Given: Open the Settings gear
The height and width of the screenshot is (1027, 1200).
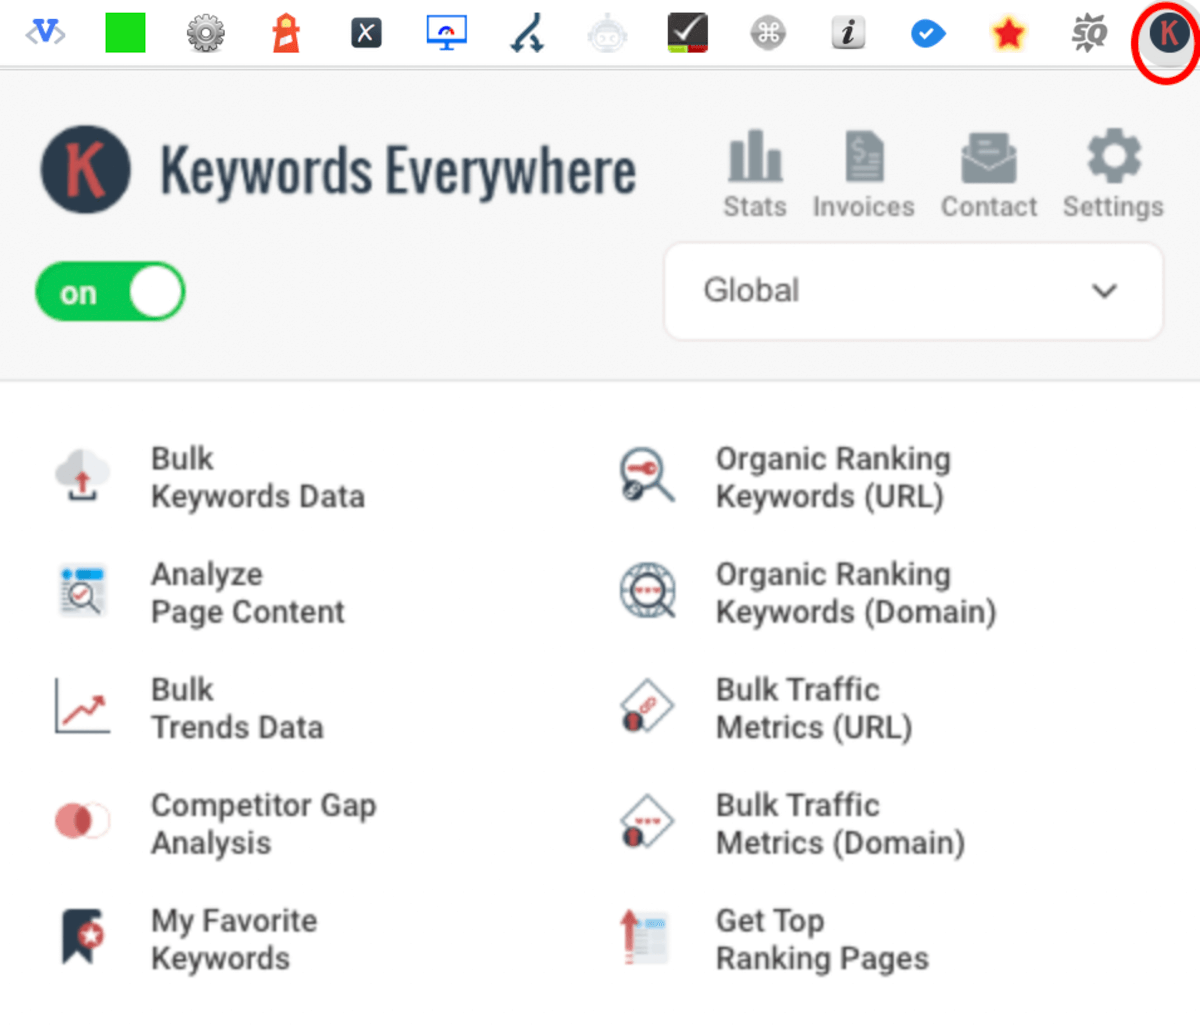Looking at the screenshot, I should click(x=1112, y=173).
